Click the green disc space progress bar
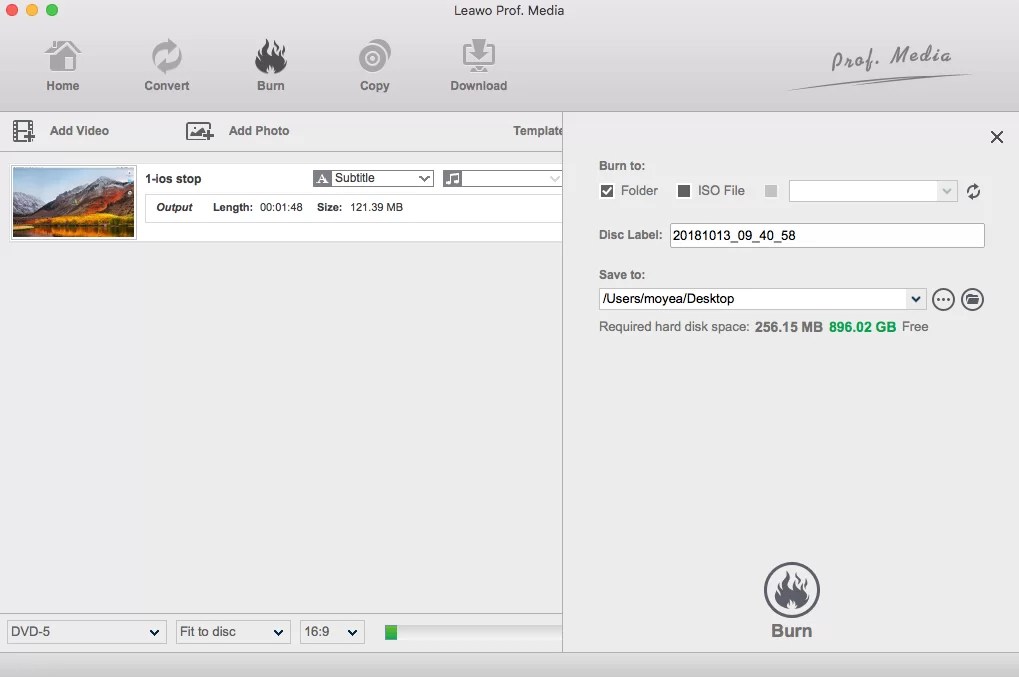1019x677 pixels. click(x=391, y=632)
